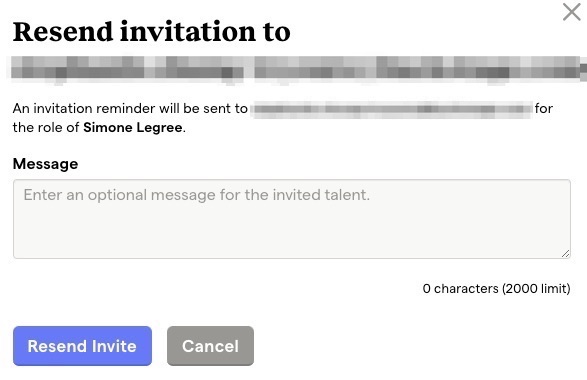Click the text area resize grip handle

point(565,253)
